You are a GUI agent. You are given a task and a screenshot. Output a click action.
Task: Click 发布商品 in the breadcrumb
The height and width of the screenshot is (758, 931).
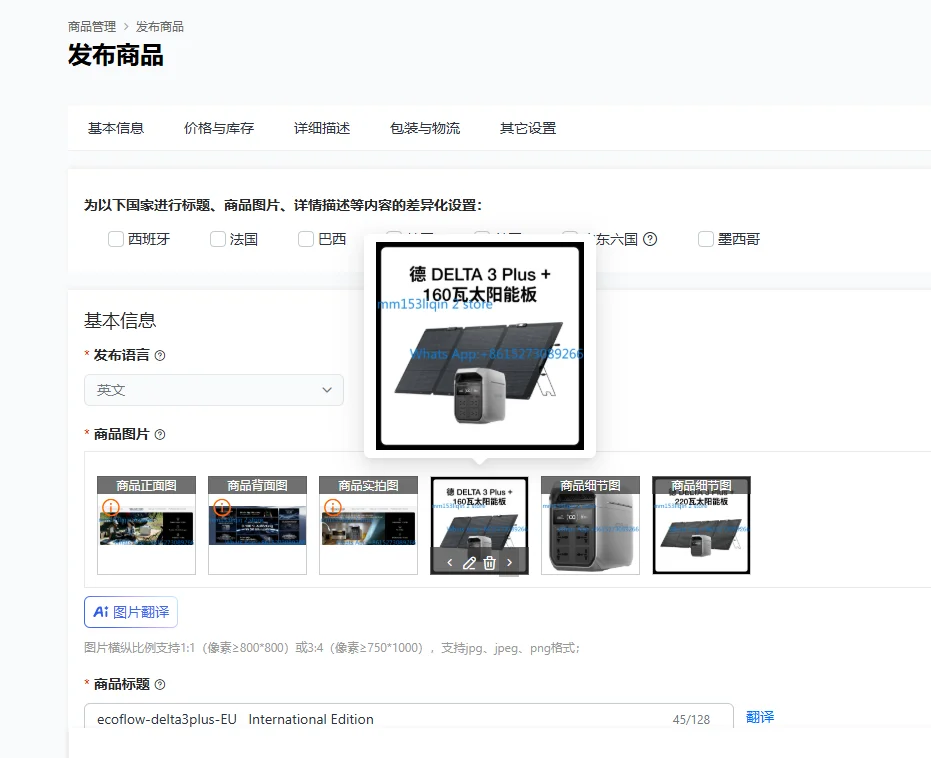[160, 27]
